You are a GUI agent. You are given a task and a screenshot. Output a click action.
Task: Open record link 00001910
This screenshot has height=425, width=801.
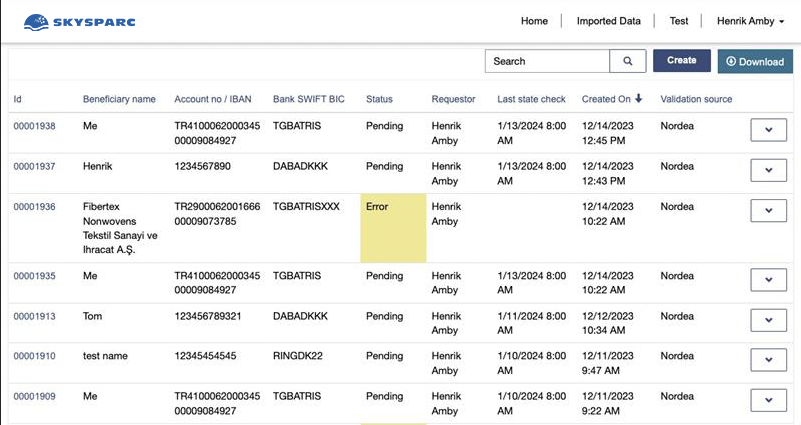pyautogui.click(x=34, y=356)
